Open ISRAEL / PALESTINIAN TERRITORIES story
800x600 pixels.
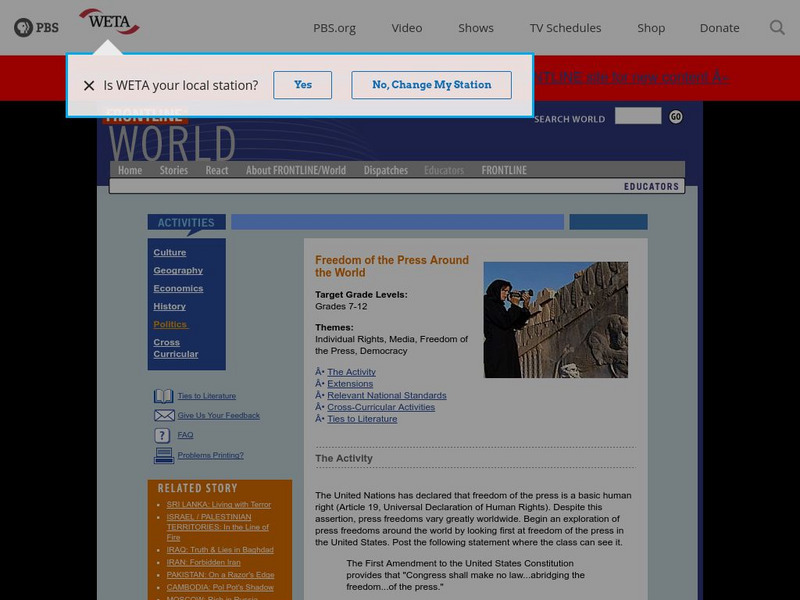click(x=217, y=527)
